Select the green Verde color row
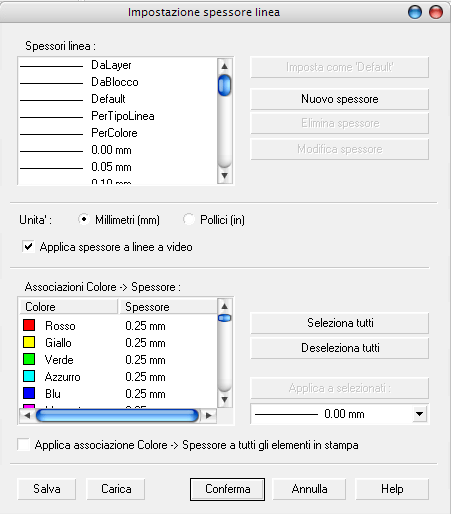Screen dimensions: 451x514 point(118,360)
